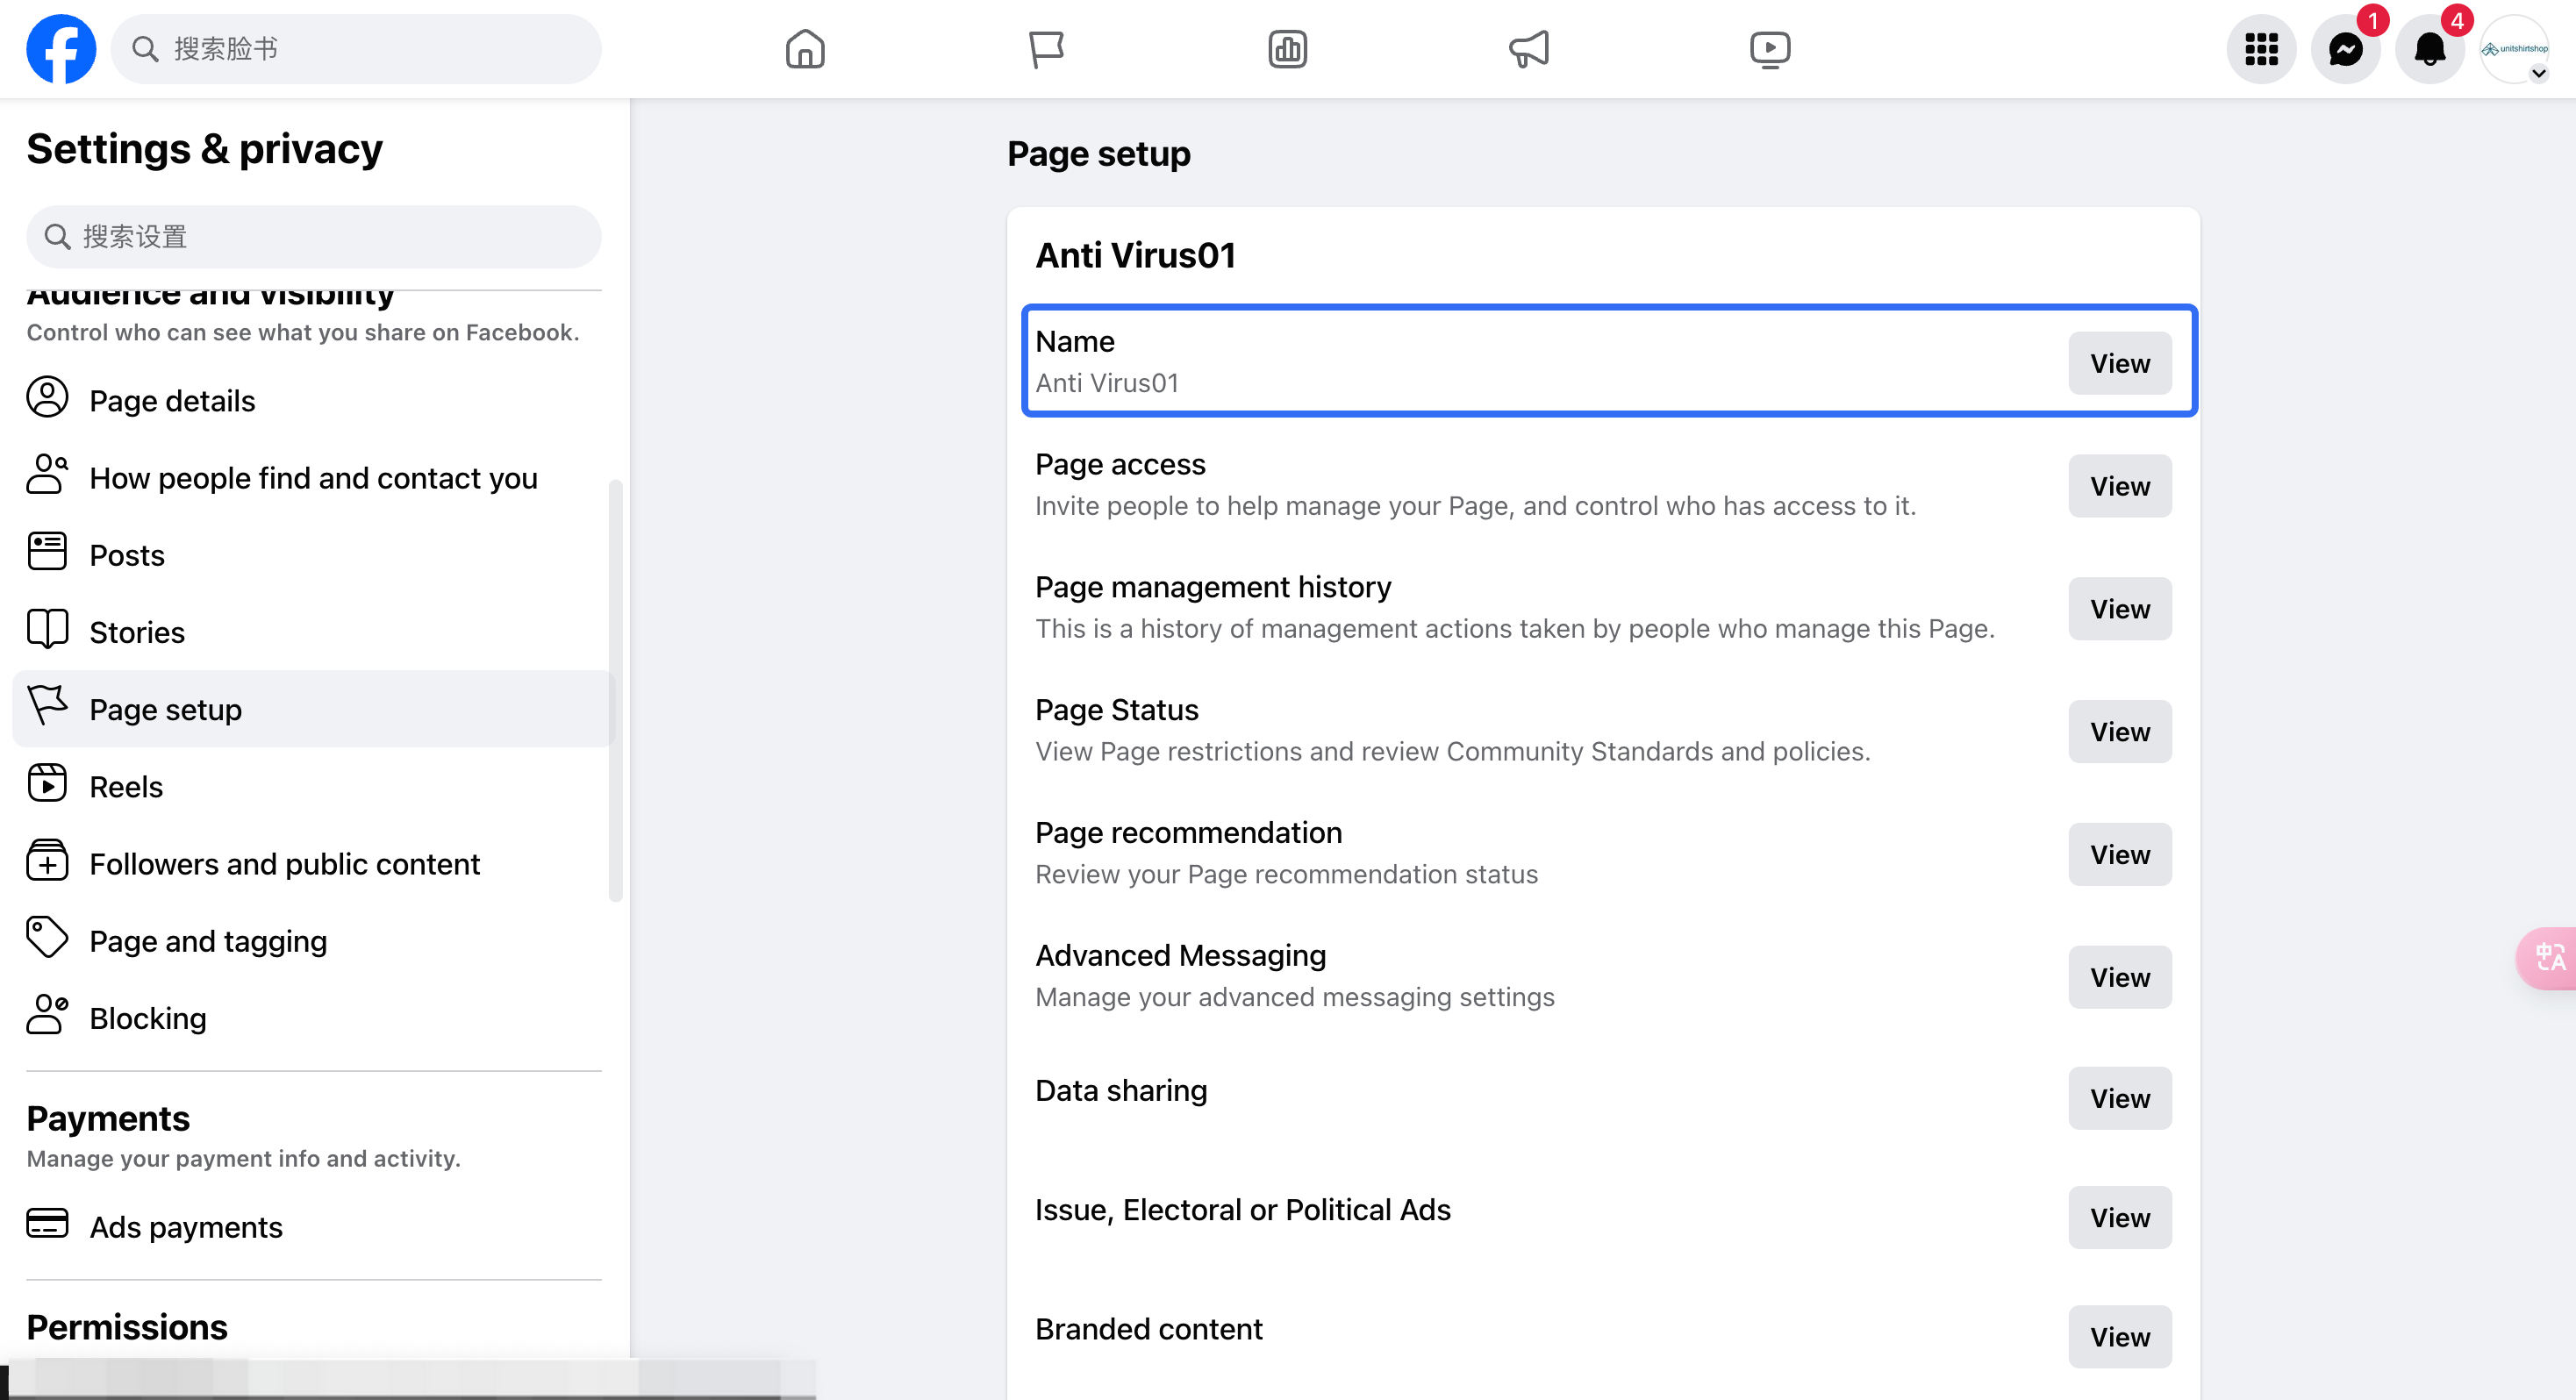Viewport: 2576px width, 1400px height.
Task: Open the Pages flag icon in top navigation
Action: [x=1046, y=49]
